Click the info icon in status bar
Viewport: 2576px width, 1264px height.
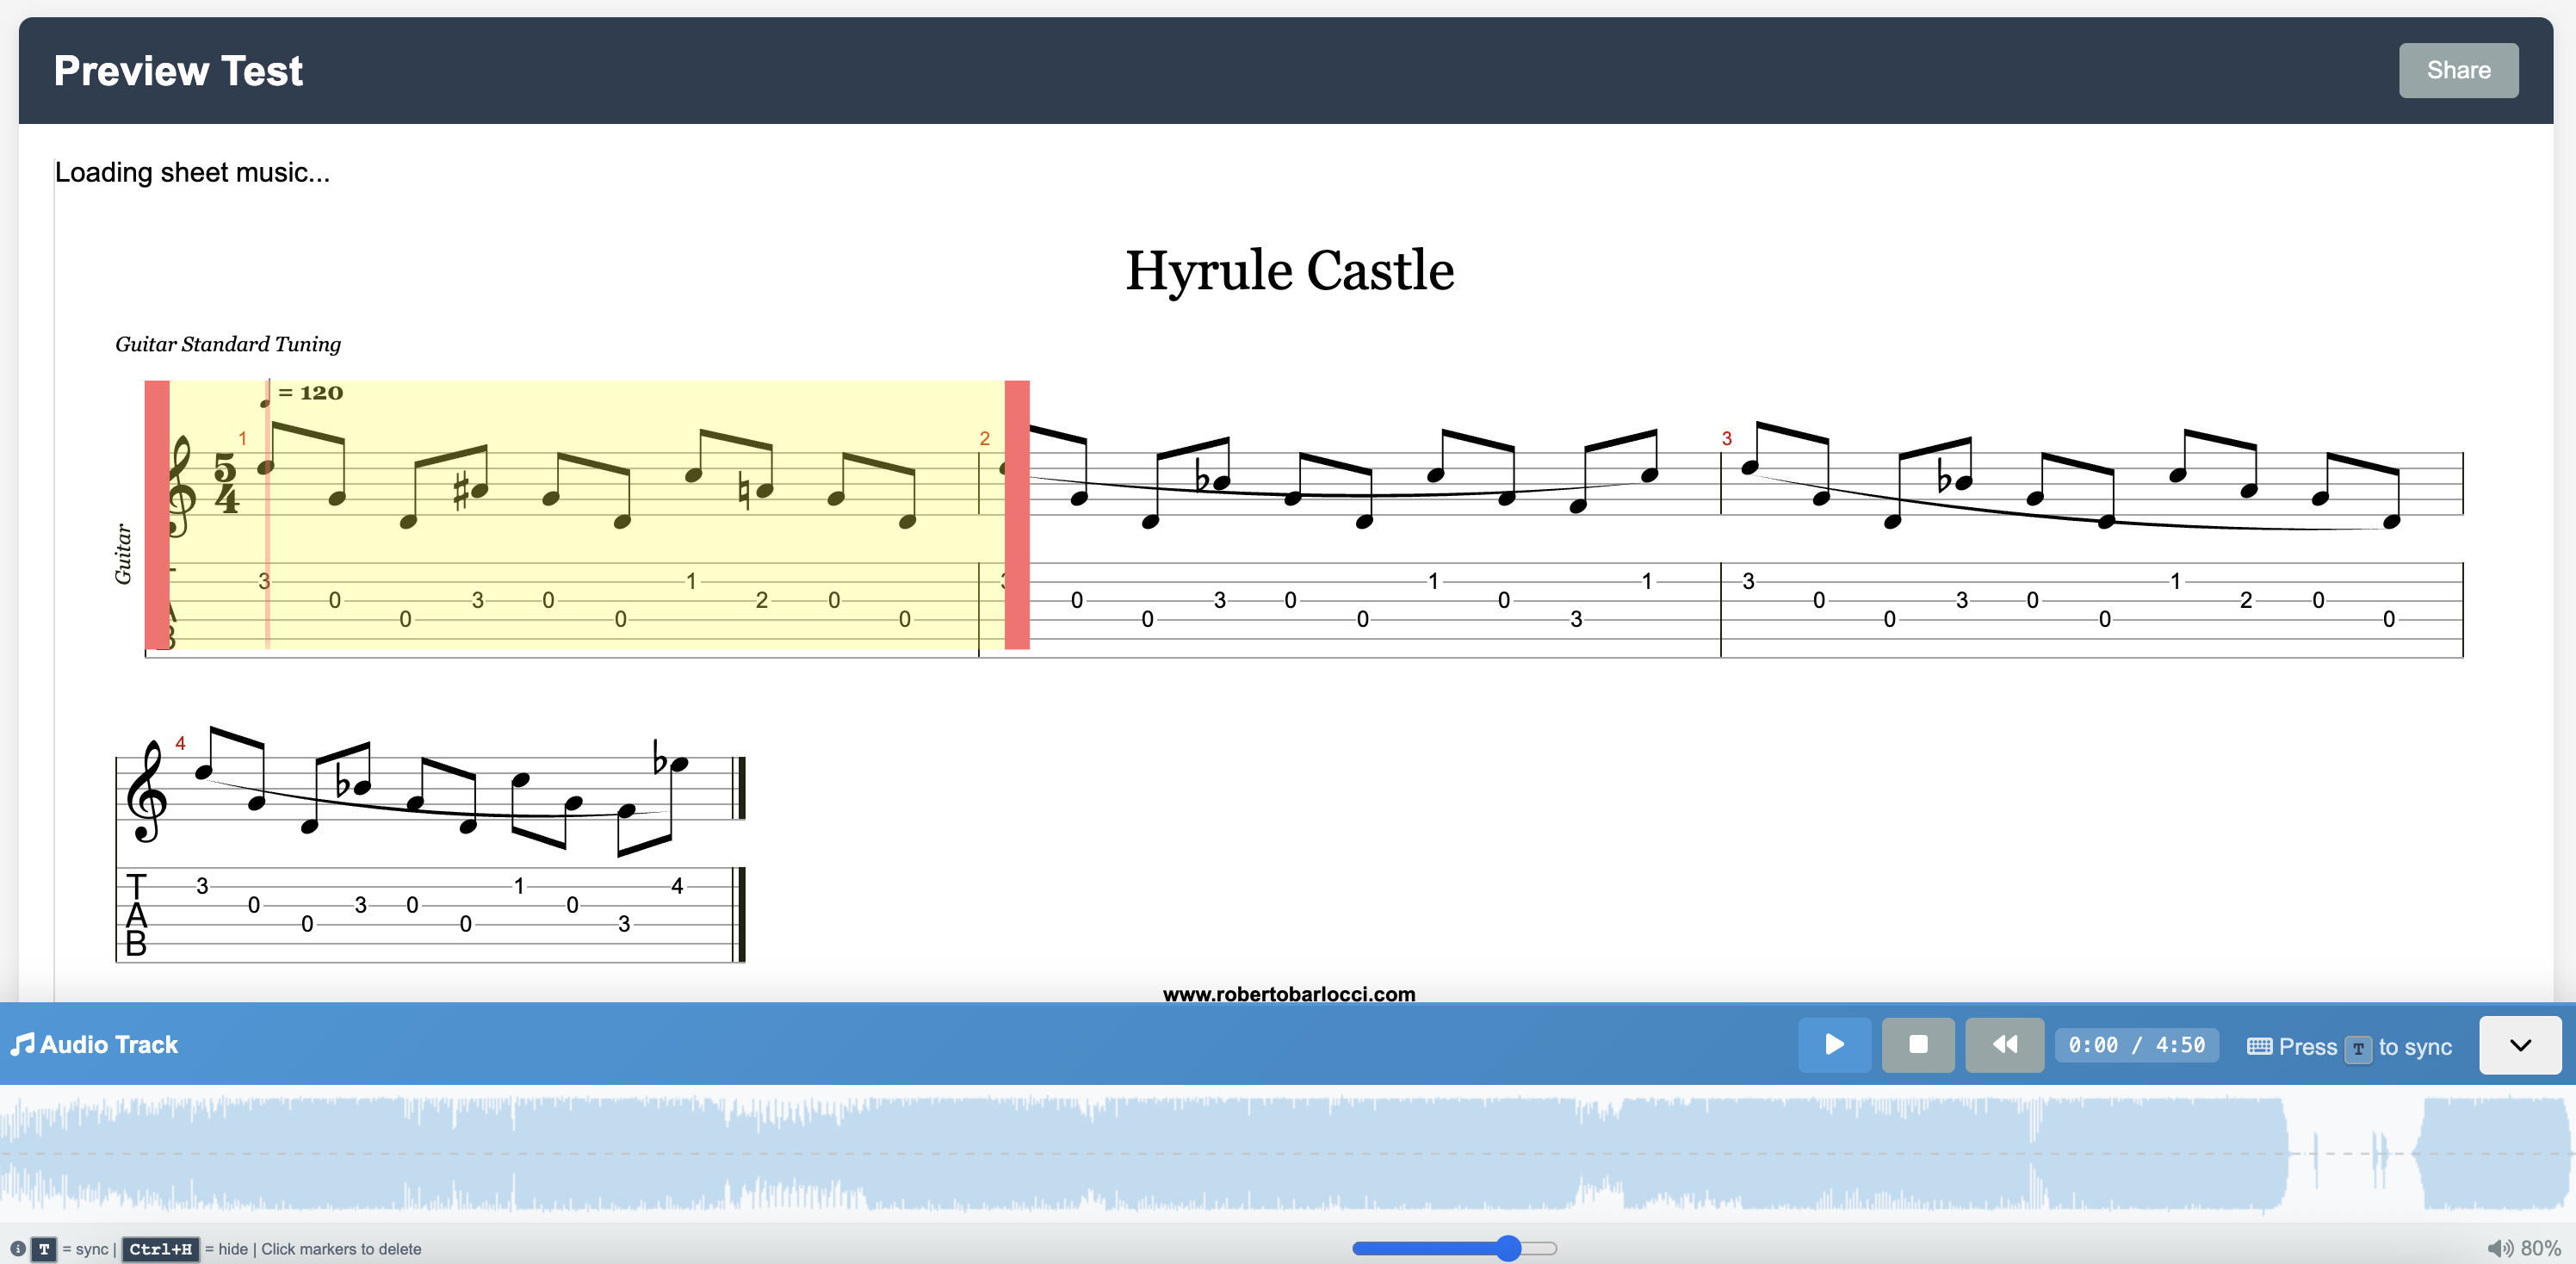(x=18, y=1248)
